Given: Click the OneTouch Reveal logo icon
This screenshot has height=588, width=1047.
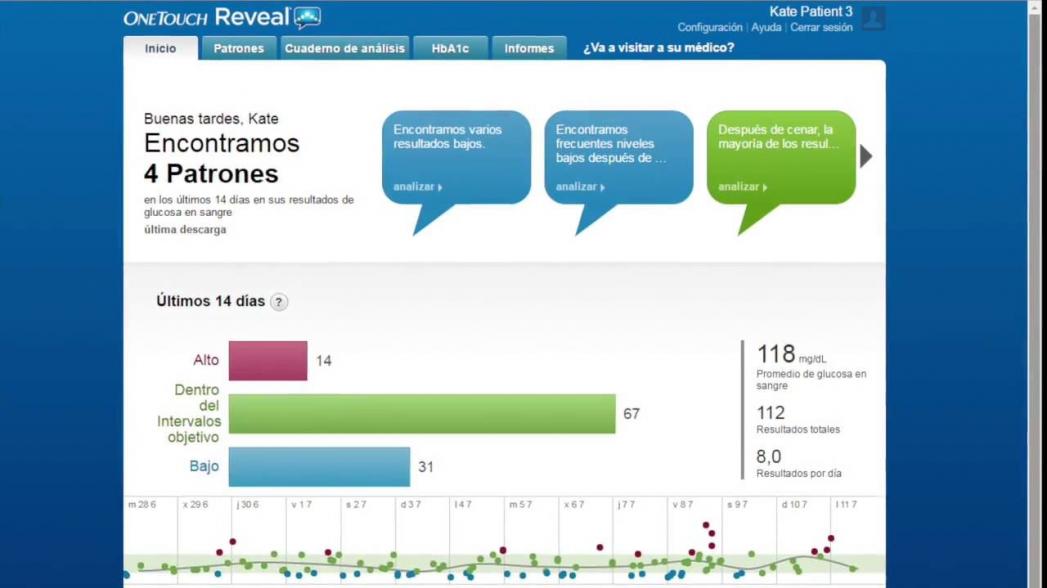Looking at the screenshot, I should tap(307, 18).
